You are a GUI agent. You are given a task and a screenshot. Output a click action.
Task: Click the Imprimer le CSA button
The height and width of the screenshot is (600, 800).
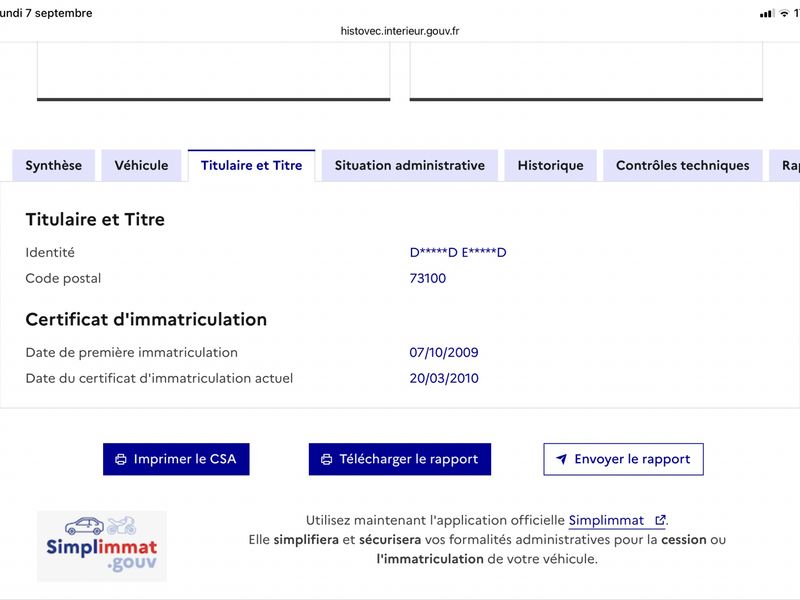[x=176, y=459]
